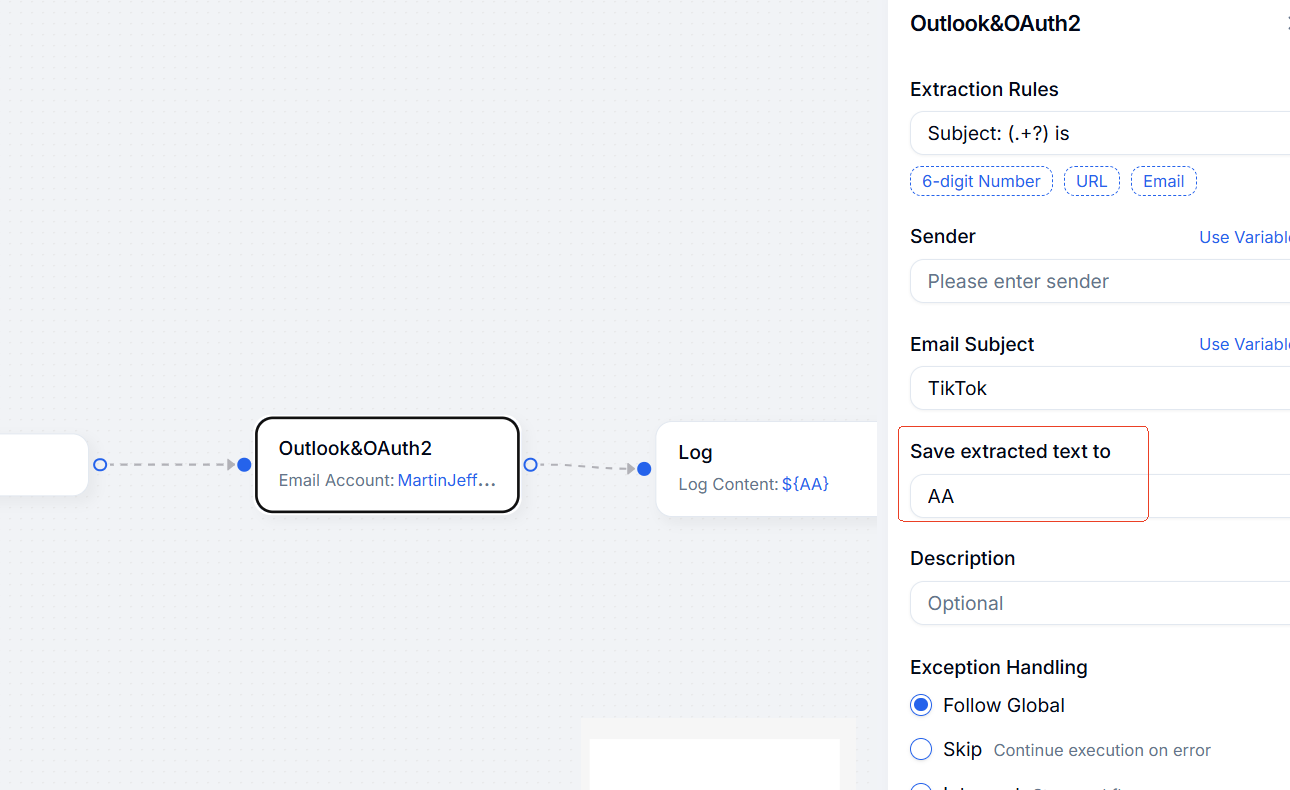Click the MartinJeff email account value

pos(446,480)
